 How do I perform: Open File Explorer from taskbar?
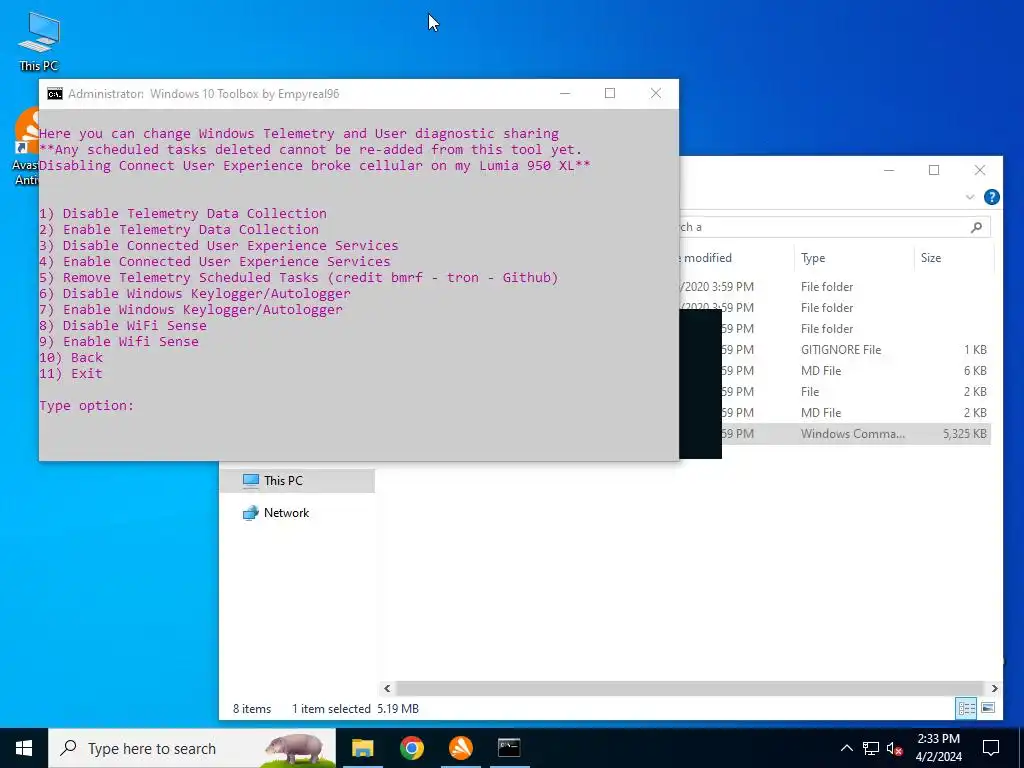point(362,748)
